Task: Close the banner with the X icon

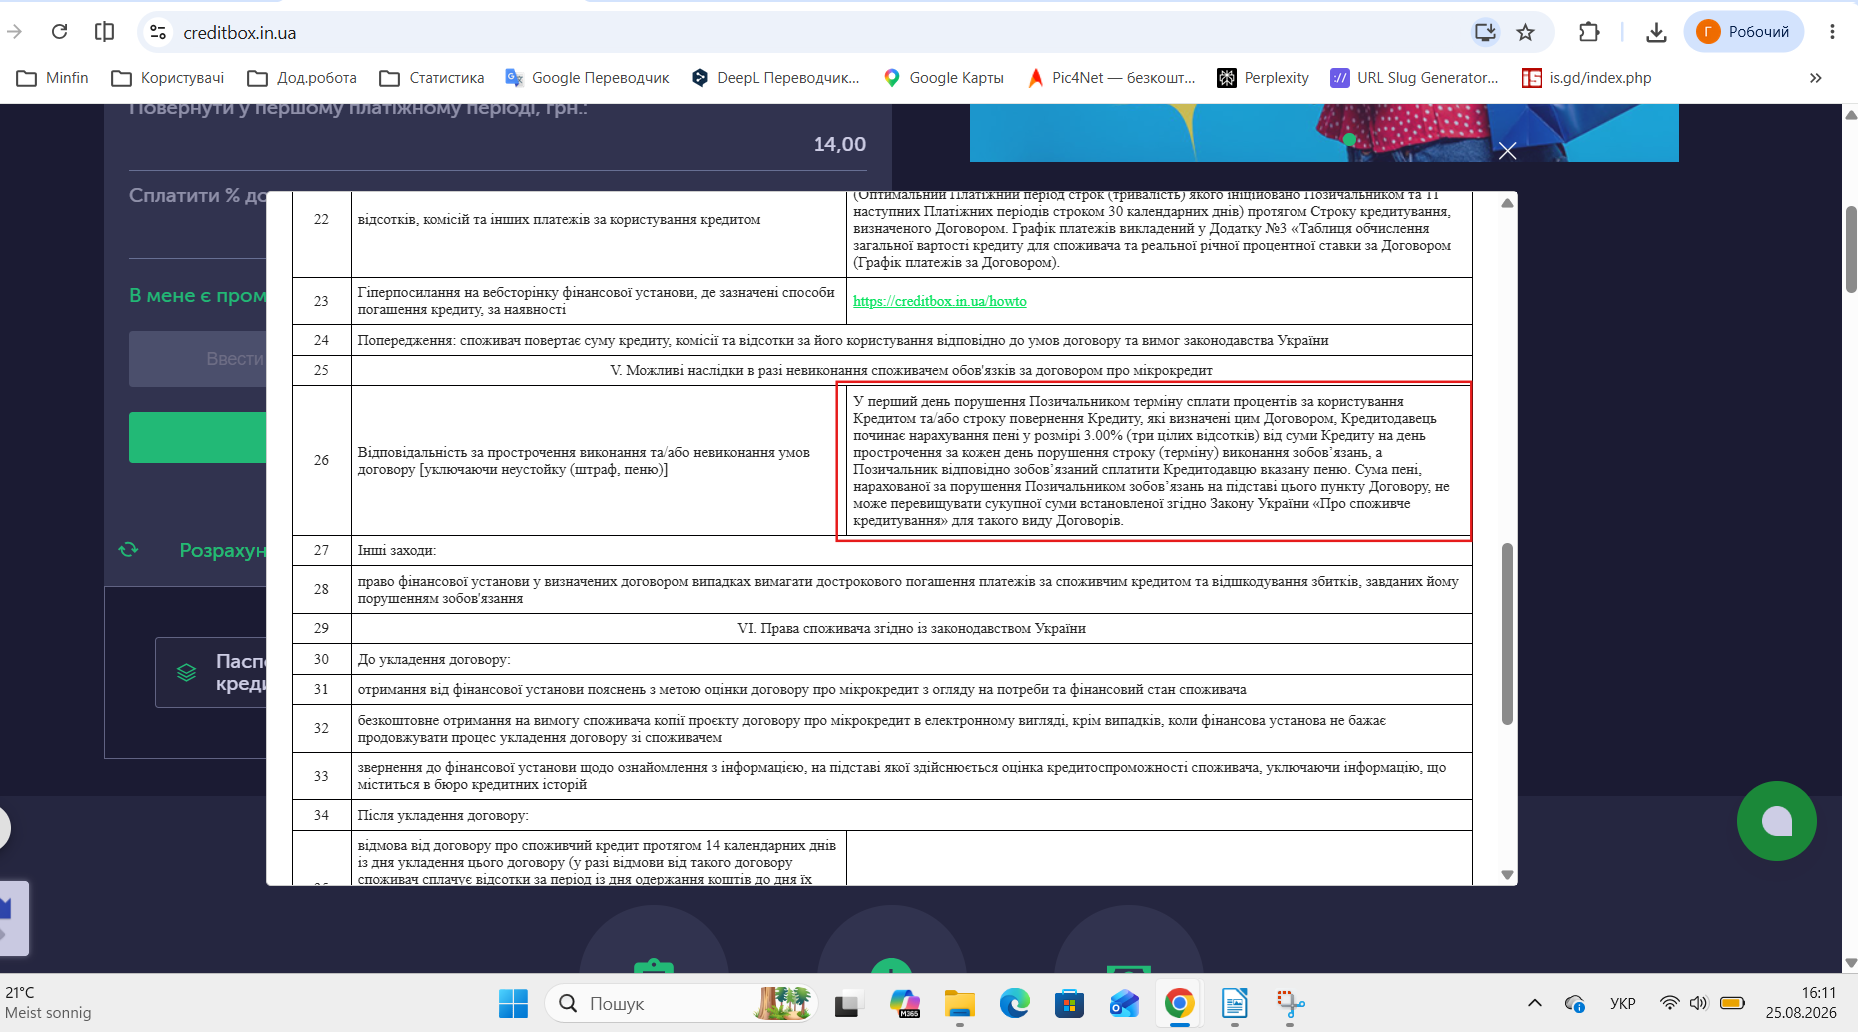Action: [x=1508, y=151]
